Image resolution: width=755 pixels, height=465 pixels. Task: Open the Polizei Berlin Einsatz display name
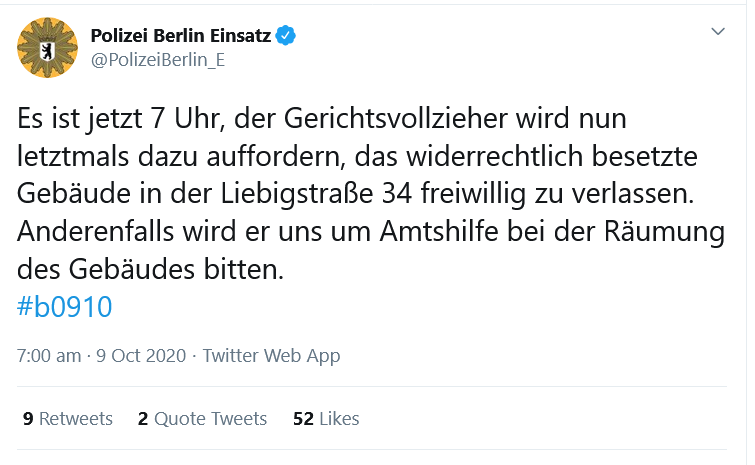click(181, 36)
